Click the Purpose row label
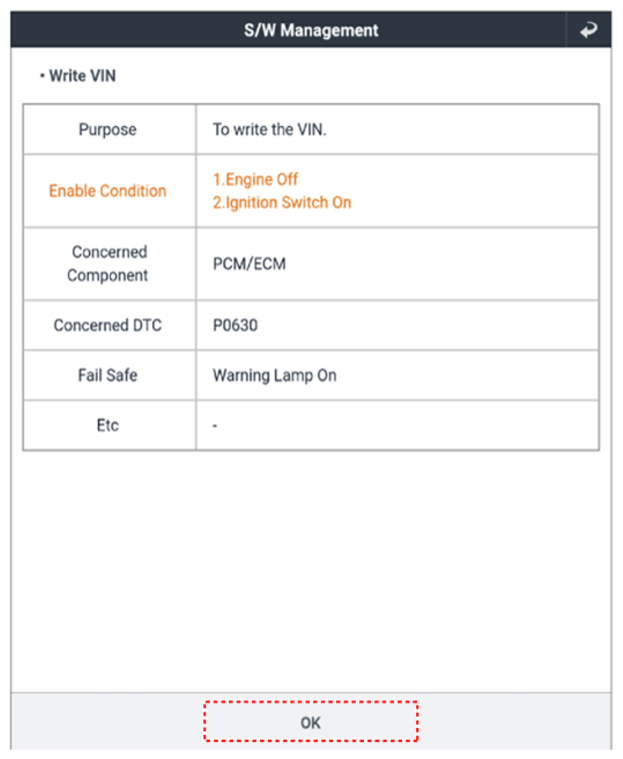 (108, 129)
